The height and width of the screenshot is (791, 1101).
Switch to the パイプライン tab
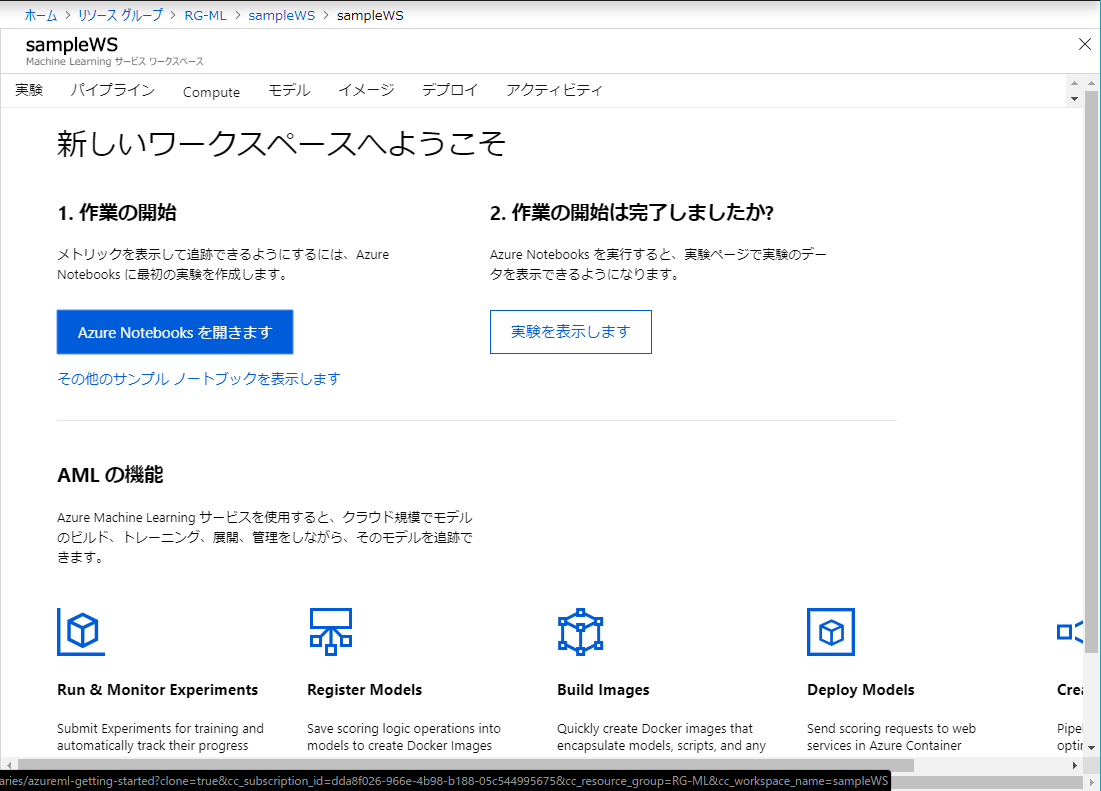click(x=112, y=91)
